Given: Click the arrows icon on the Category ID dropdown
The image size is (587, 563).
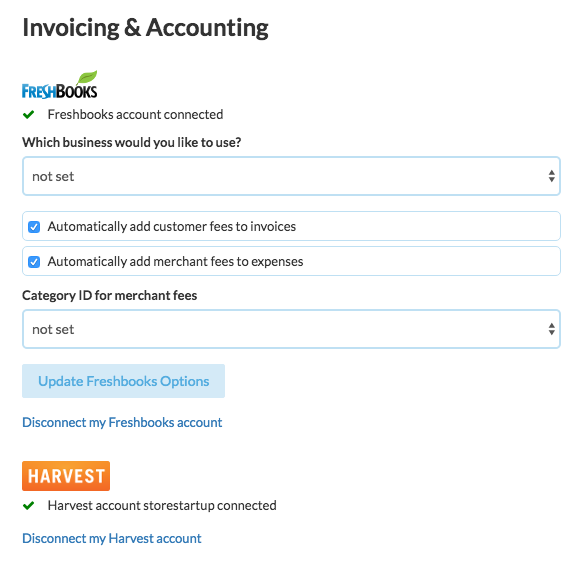Looking at the screenshot, I should (551, 329).
